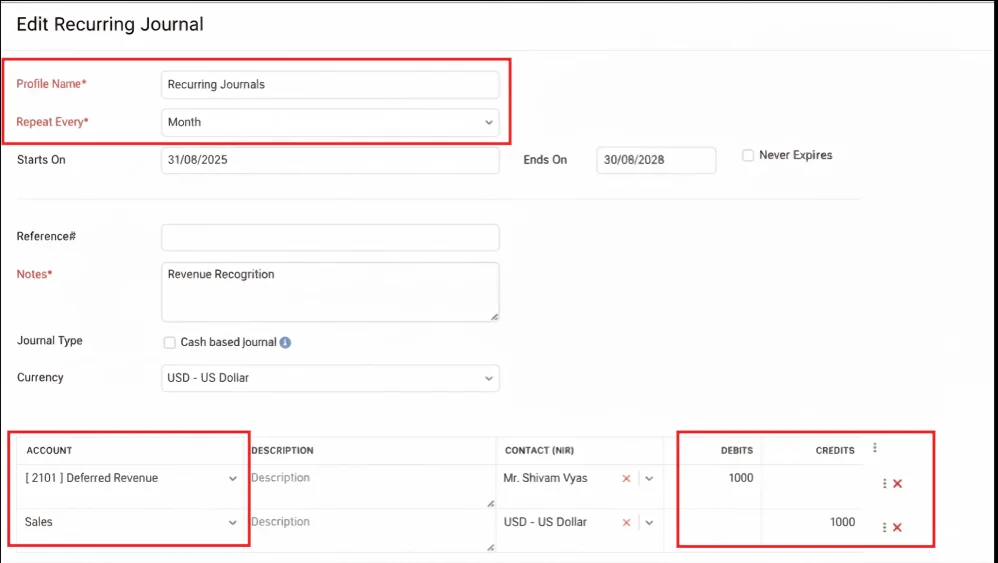Open three-dot options for the Sales row
The image size is (998, 563).
(884, 527)
